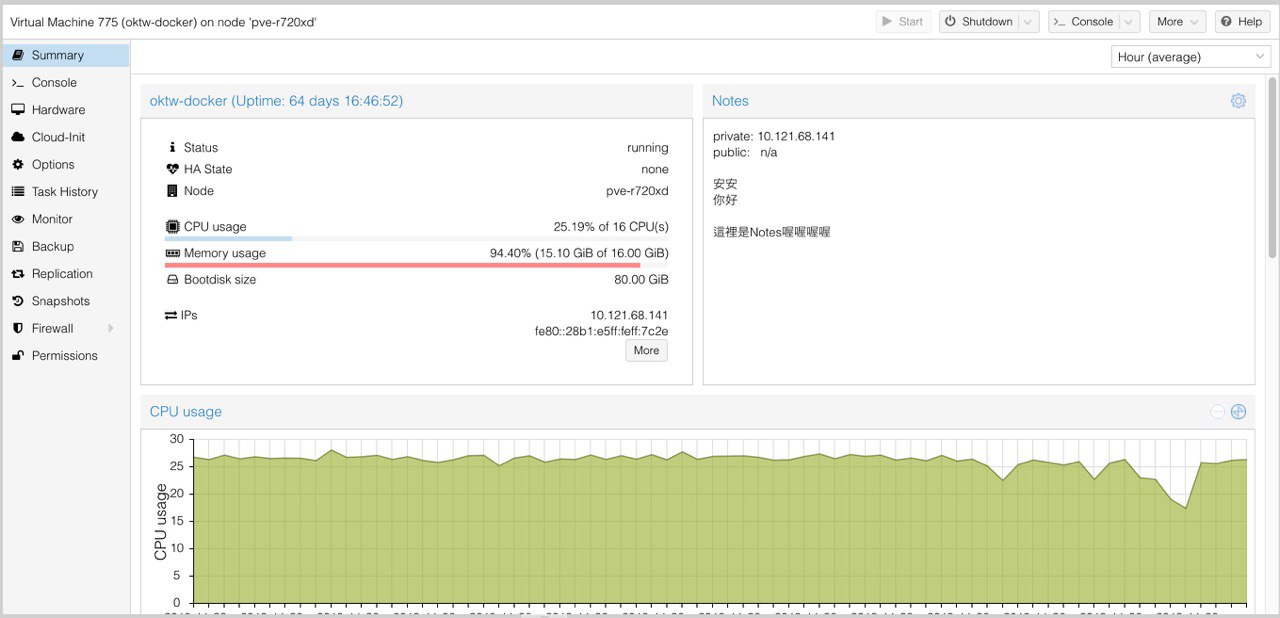The image size is (1280, 618).
Task: Click the Options gear icon in sidebar
Action: (x=18, y=164)
